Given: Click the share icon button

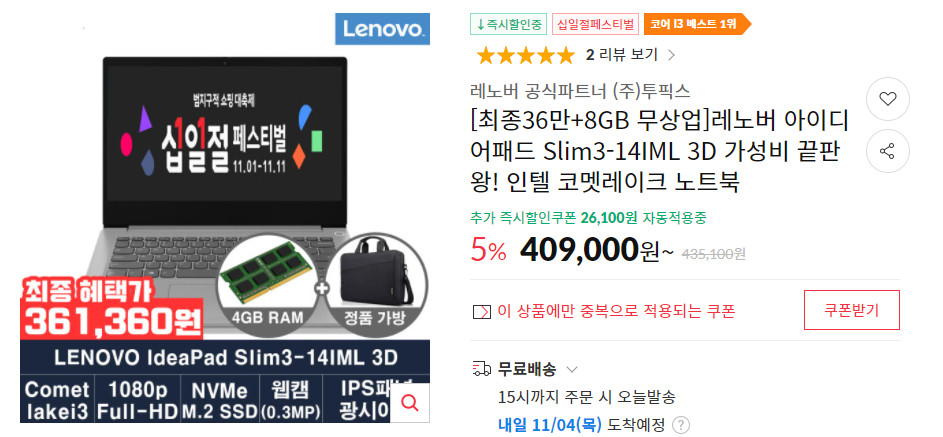Looking at the screenshot, I should 888,151.
